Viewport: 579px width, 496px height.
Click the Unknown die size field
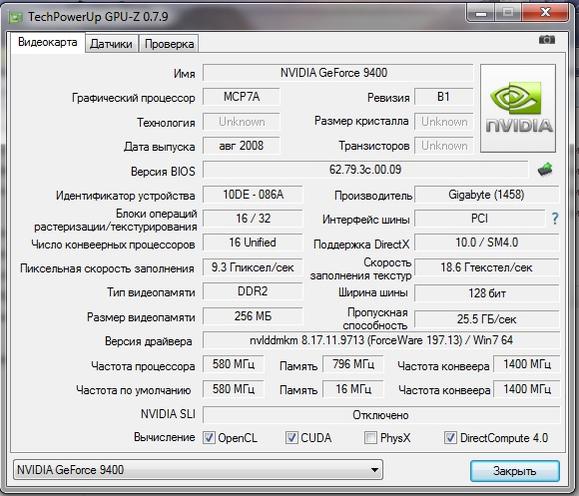pos(443,122)
